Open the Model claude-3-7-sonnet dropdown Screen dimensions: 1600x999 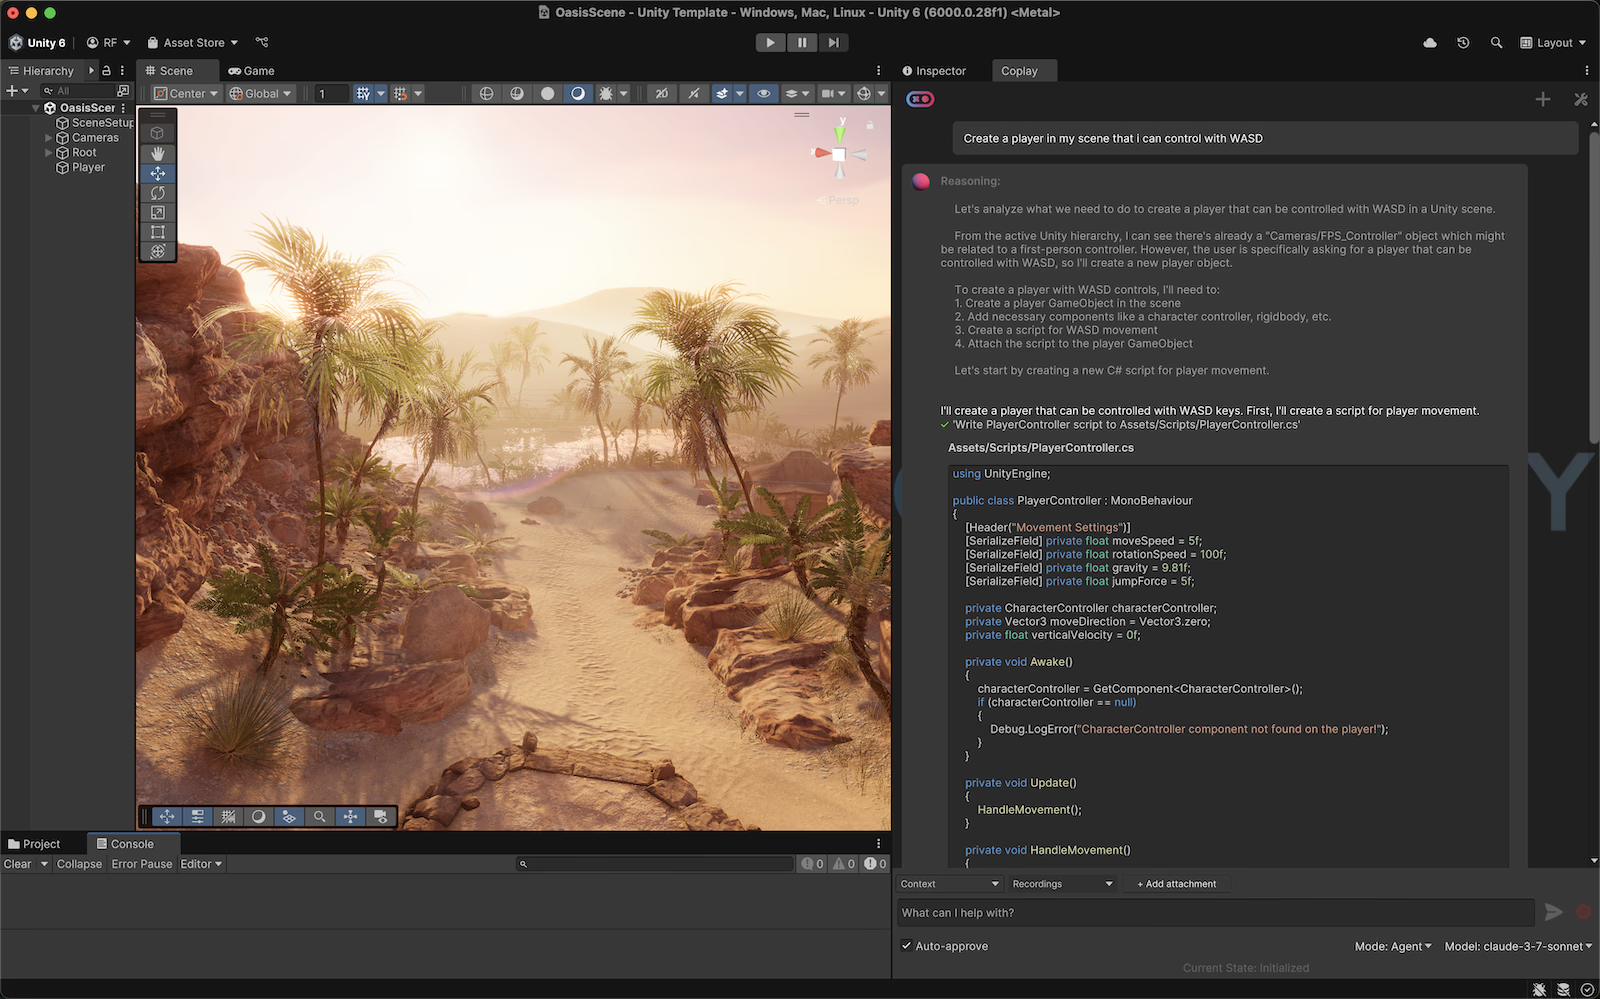coord(1518,946)
